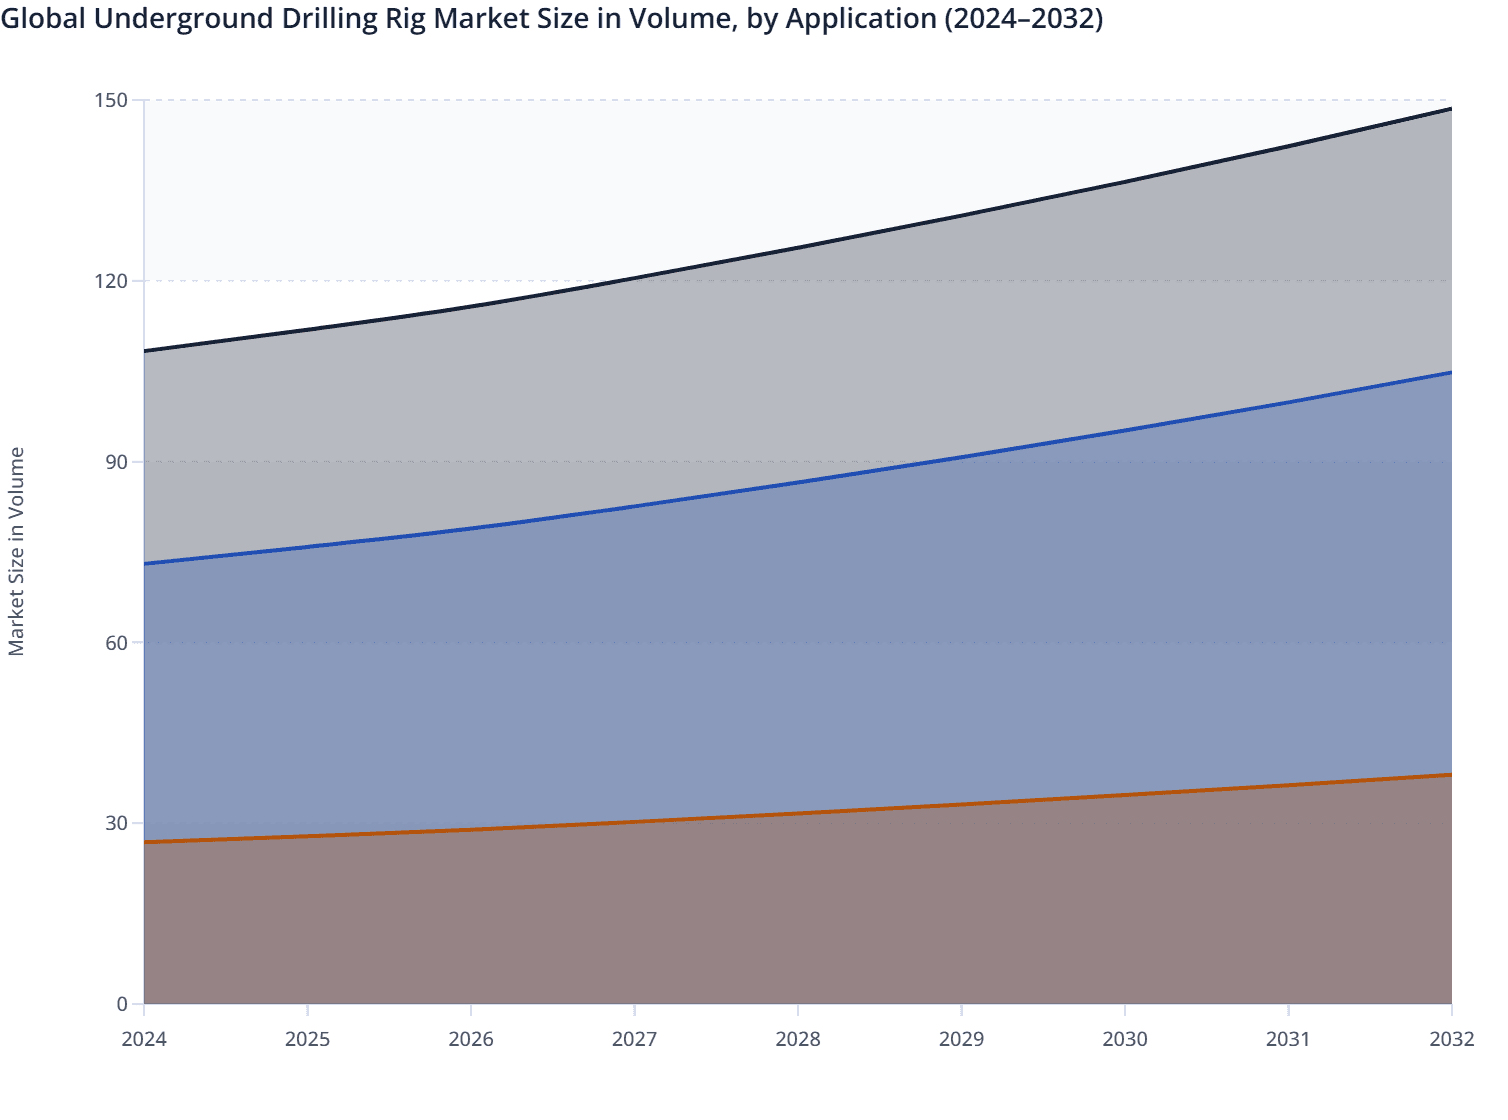
Task: Click the 150 y-axis tick label
Action: (110, 100)
